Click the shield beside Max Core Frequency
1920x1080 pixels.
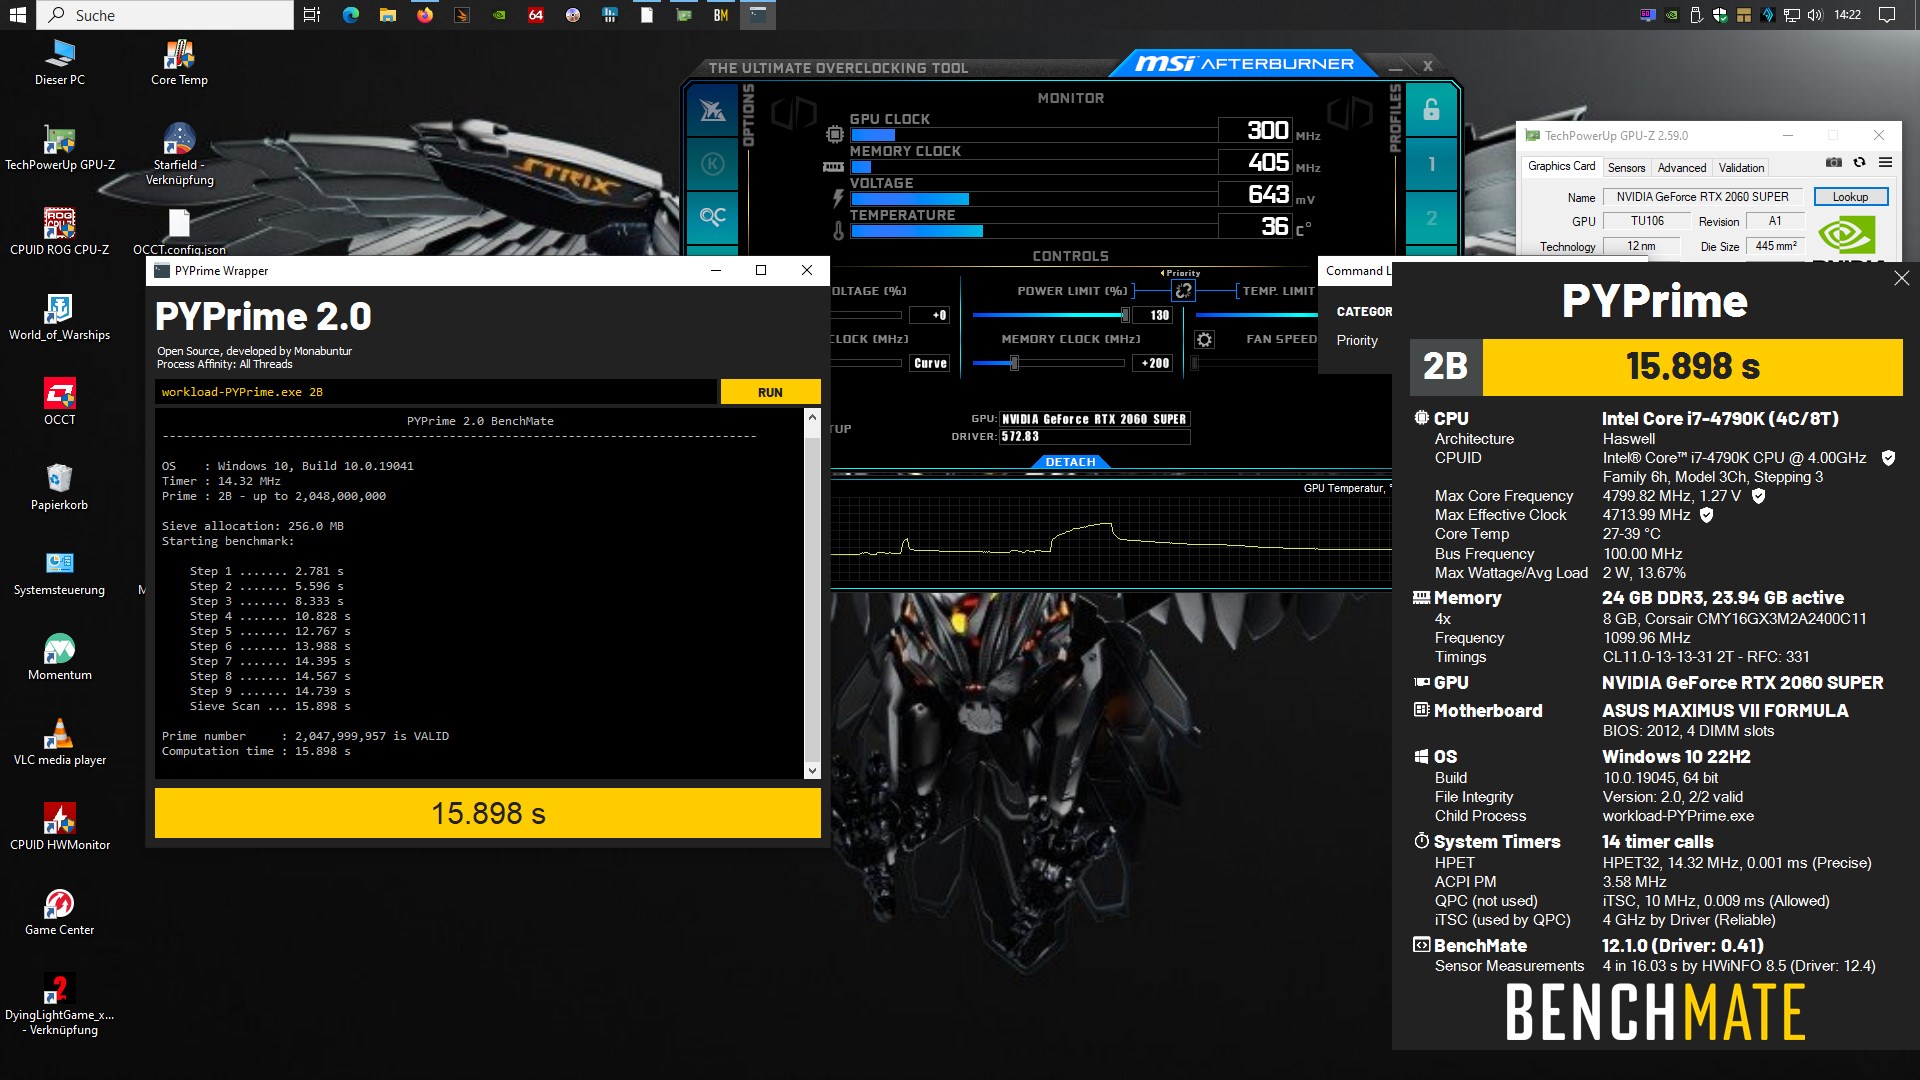click(x=1758, y=496)
